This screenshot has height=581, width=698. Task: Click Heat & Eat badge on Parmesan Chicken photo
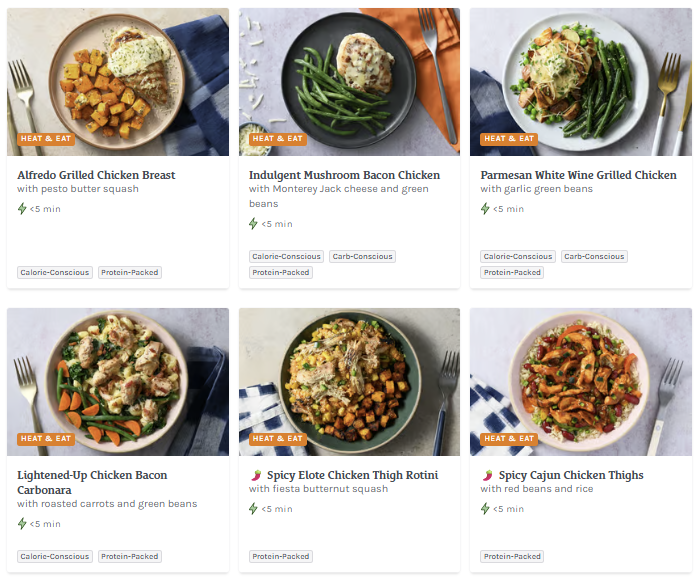(508, 139)
